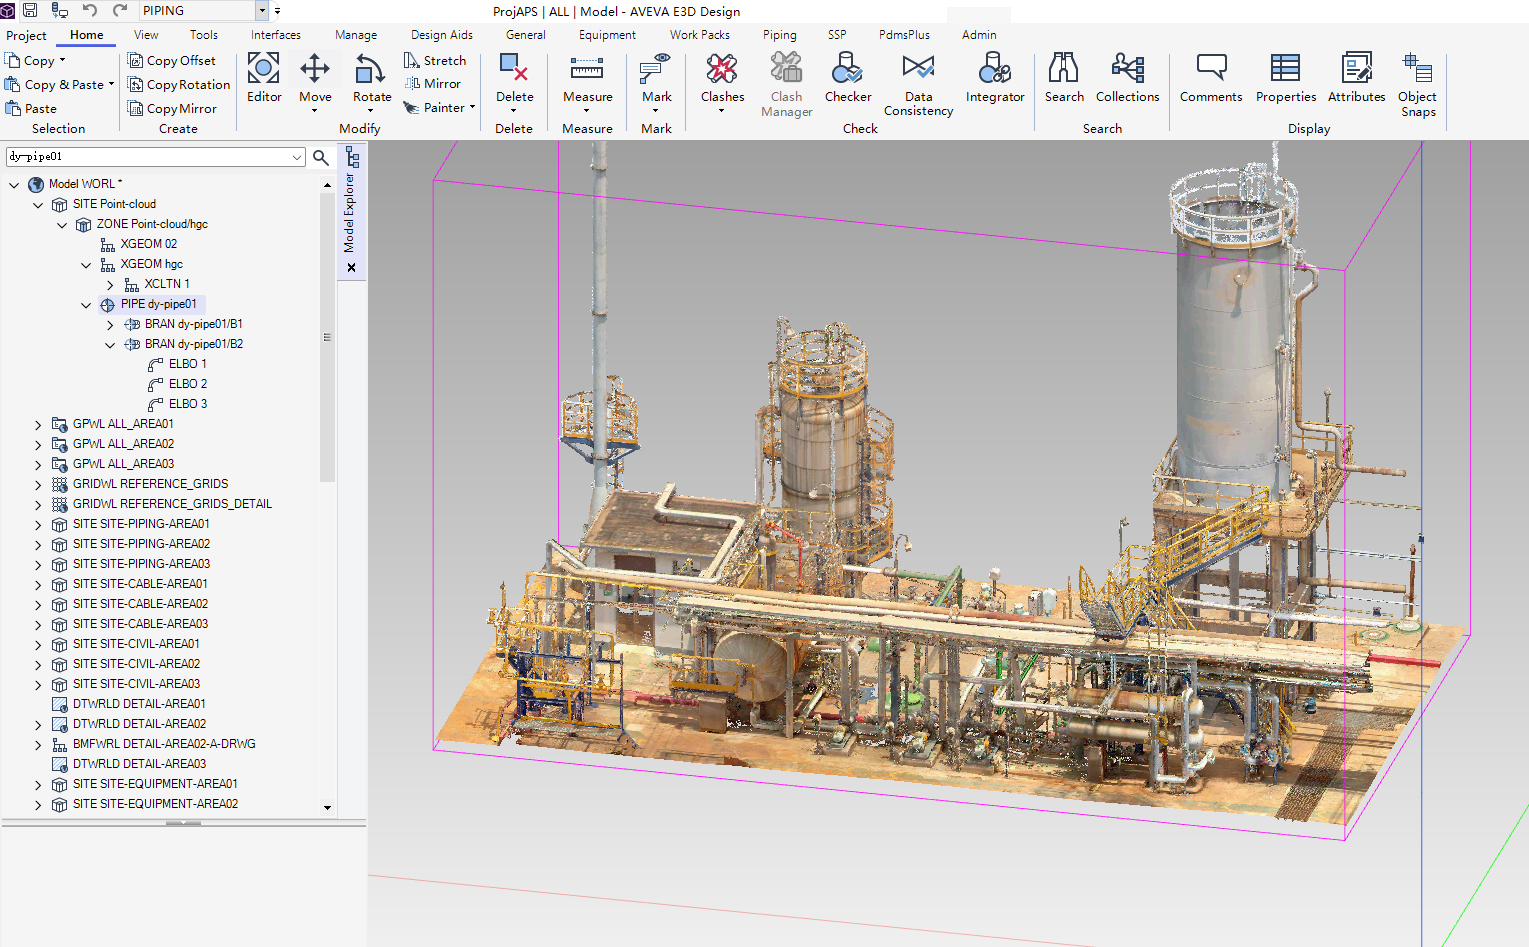Viewport: 1529px width, 947px height.
Task: Expand SITE SITE-PIPING-AREA01 node
Action: (x=38, y=524)
